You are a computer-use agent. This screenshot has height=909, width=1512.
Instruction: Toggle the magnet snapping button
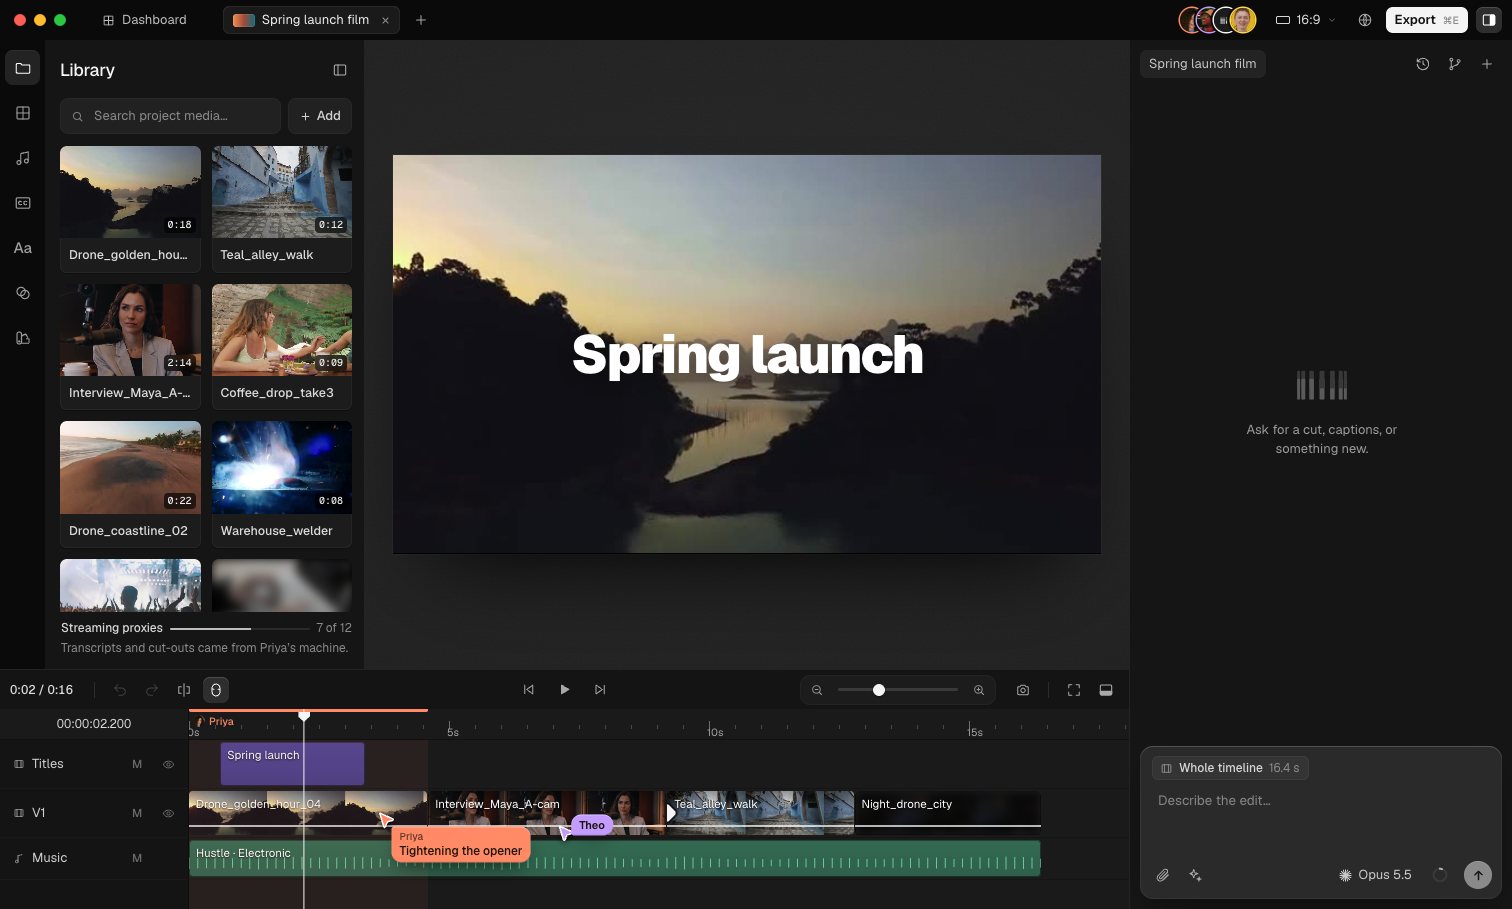pyautogui.click(x=216, y=690)
